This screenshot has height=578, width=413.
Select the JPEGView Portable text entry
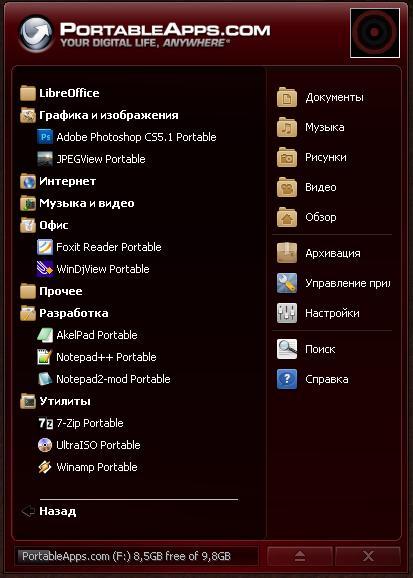101,159
